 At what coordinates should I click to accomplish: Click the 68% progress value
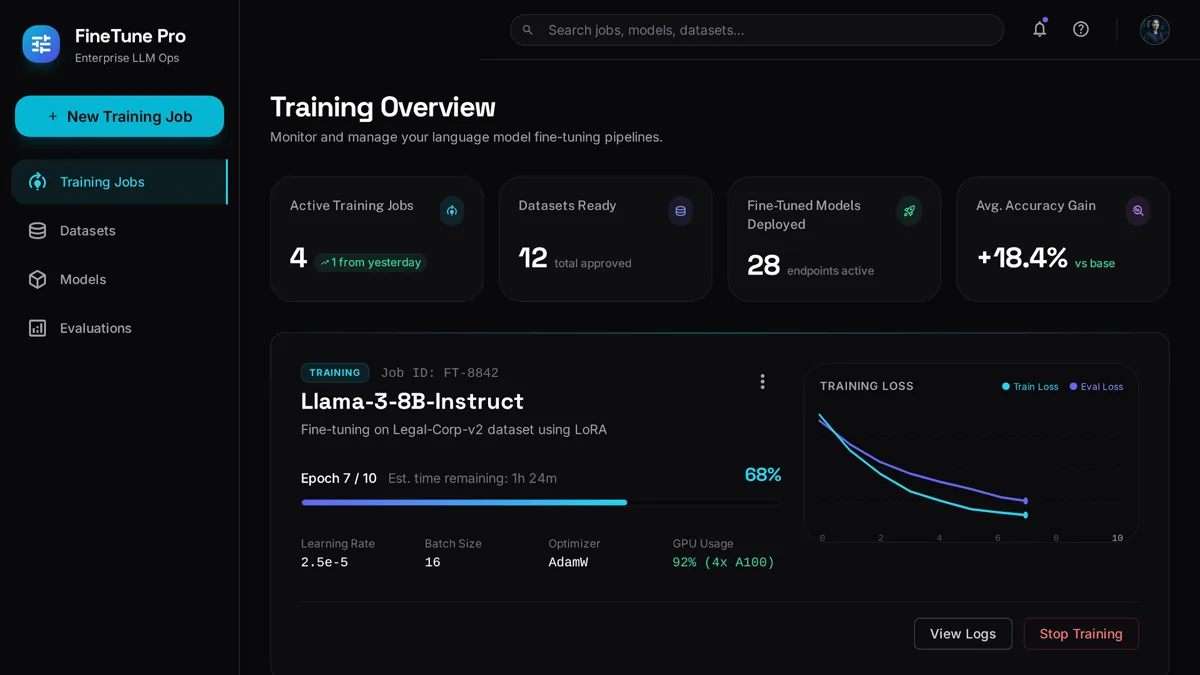pos(763,475)
